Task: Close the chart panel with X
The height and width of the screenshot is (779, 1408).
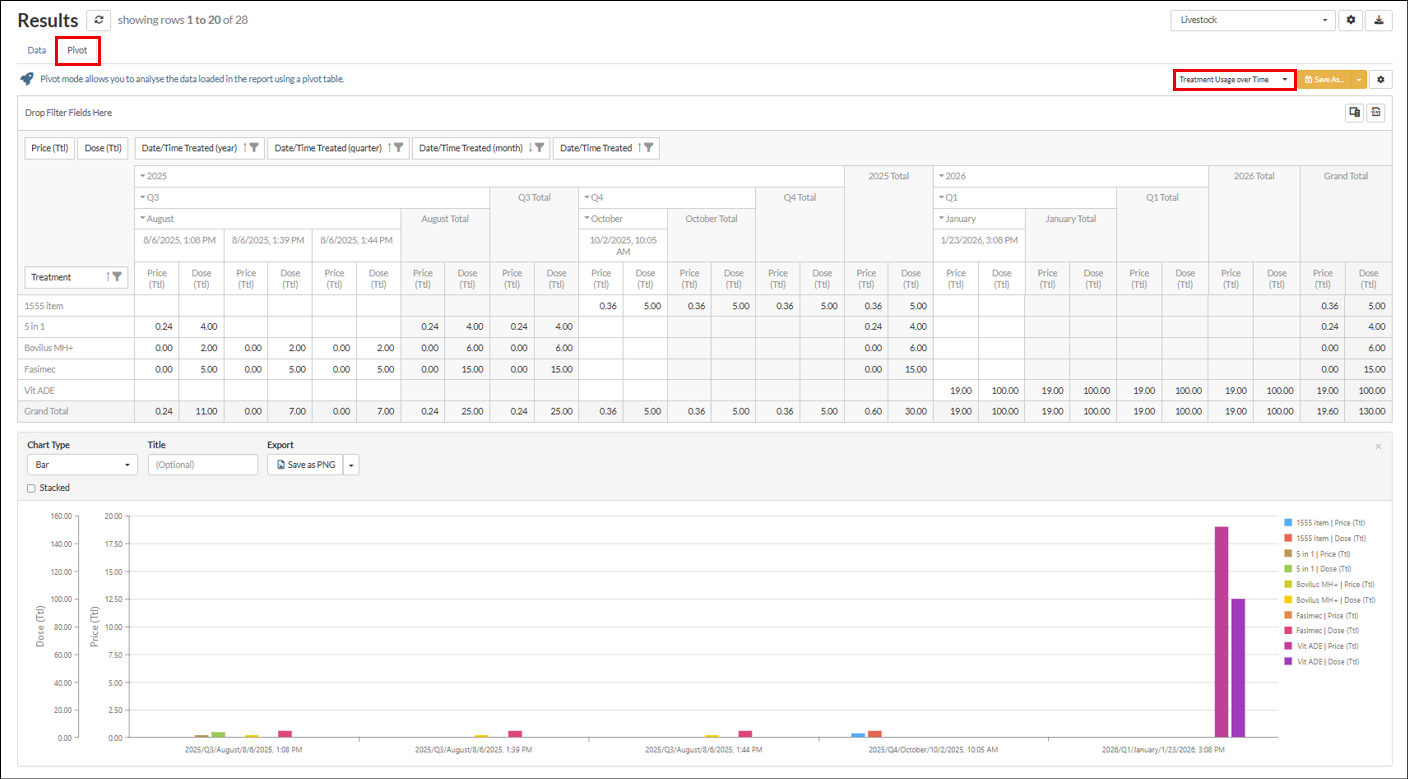Action: click(1378, 446)
